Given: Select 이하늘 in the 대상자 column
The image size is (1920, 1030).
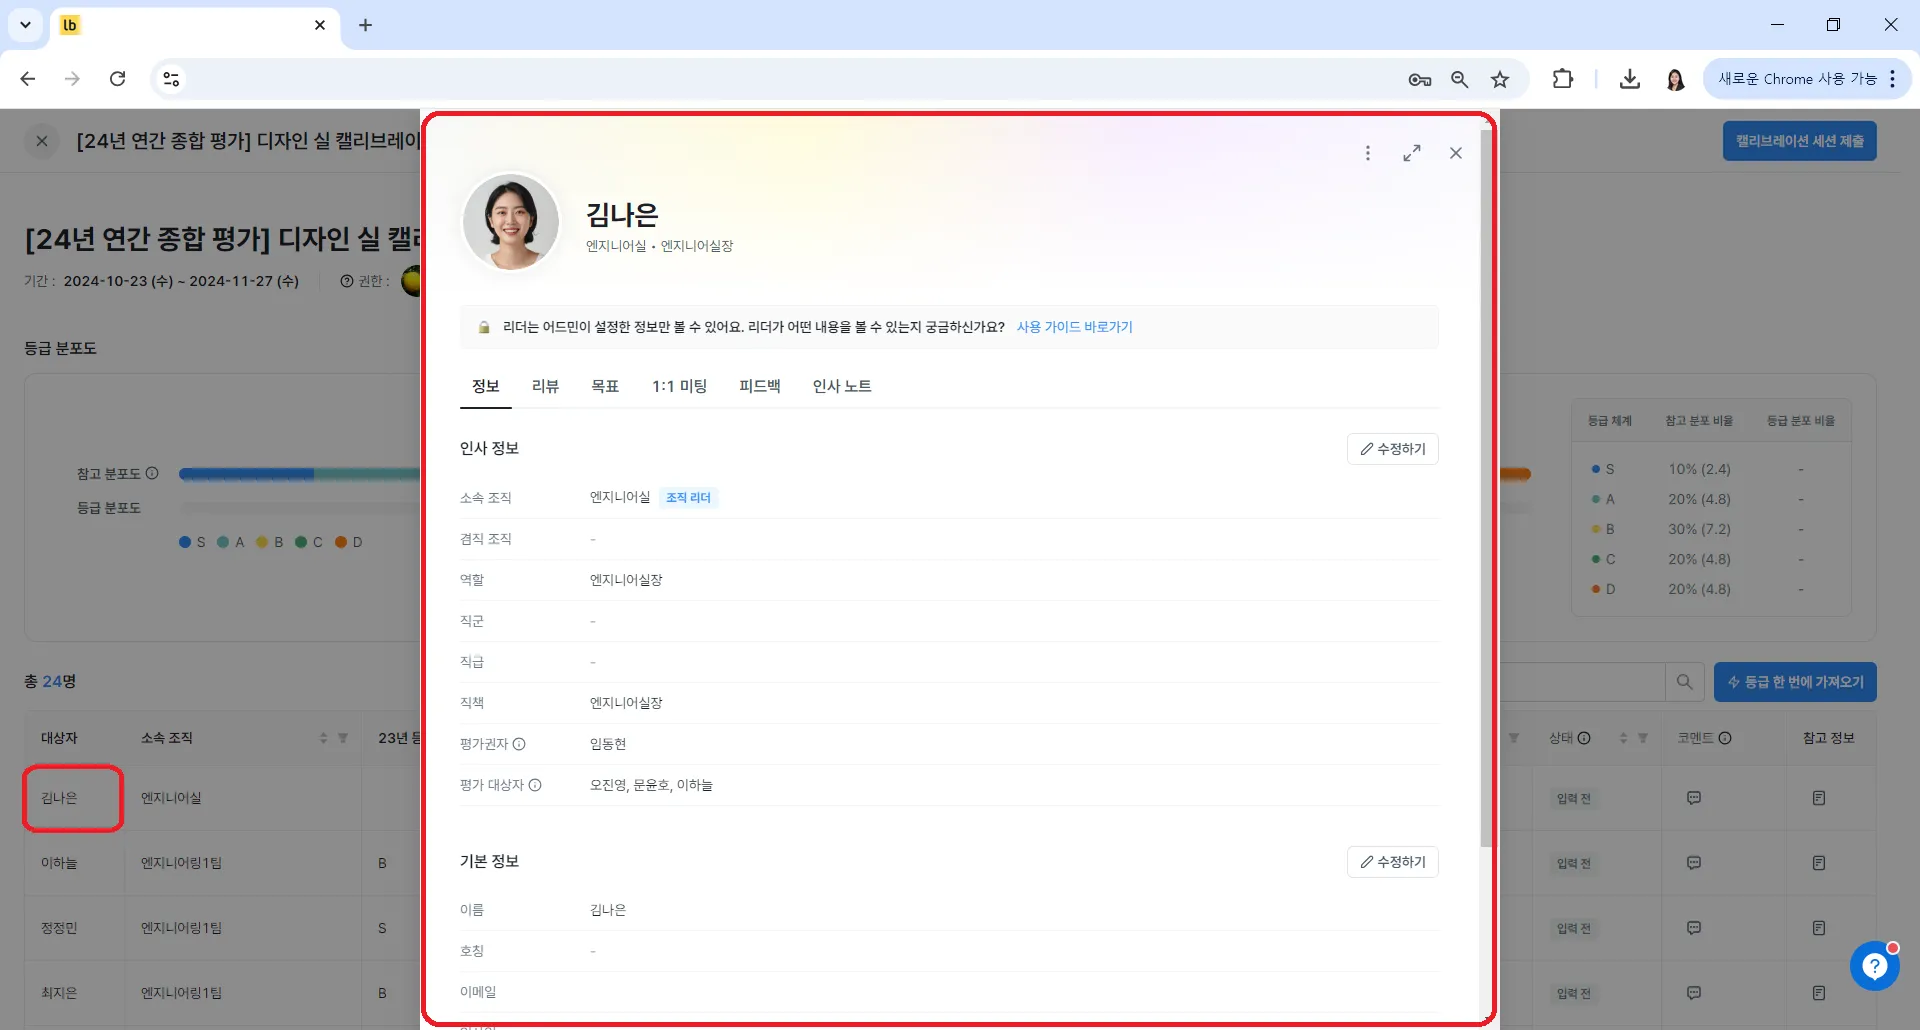Looking at the screenshot, I should tap(59, 863).
